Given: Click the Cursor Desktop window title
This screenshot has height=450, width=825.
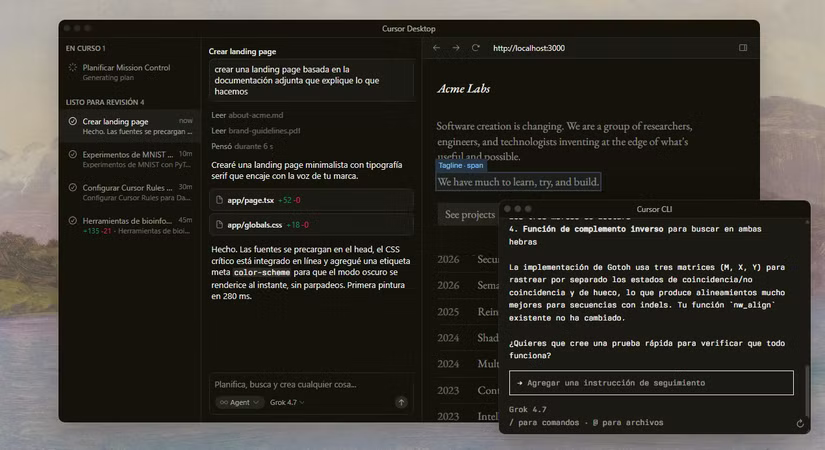Looking at the screenshot, I should click(x=408, y=28).
